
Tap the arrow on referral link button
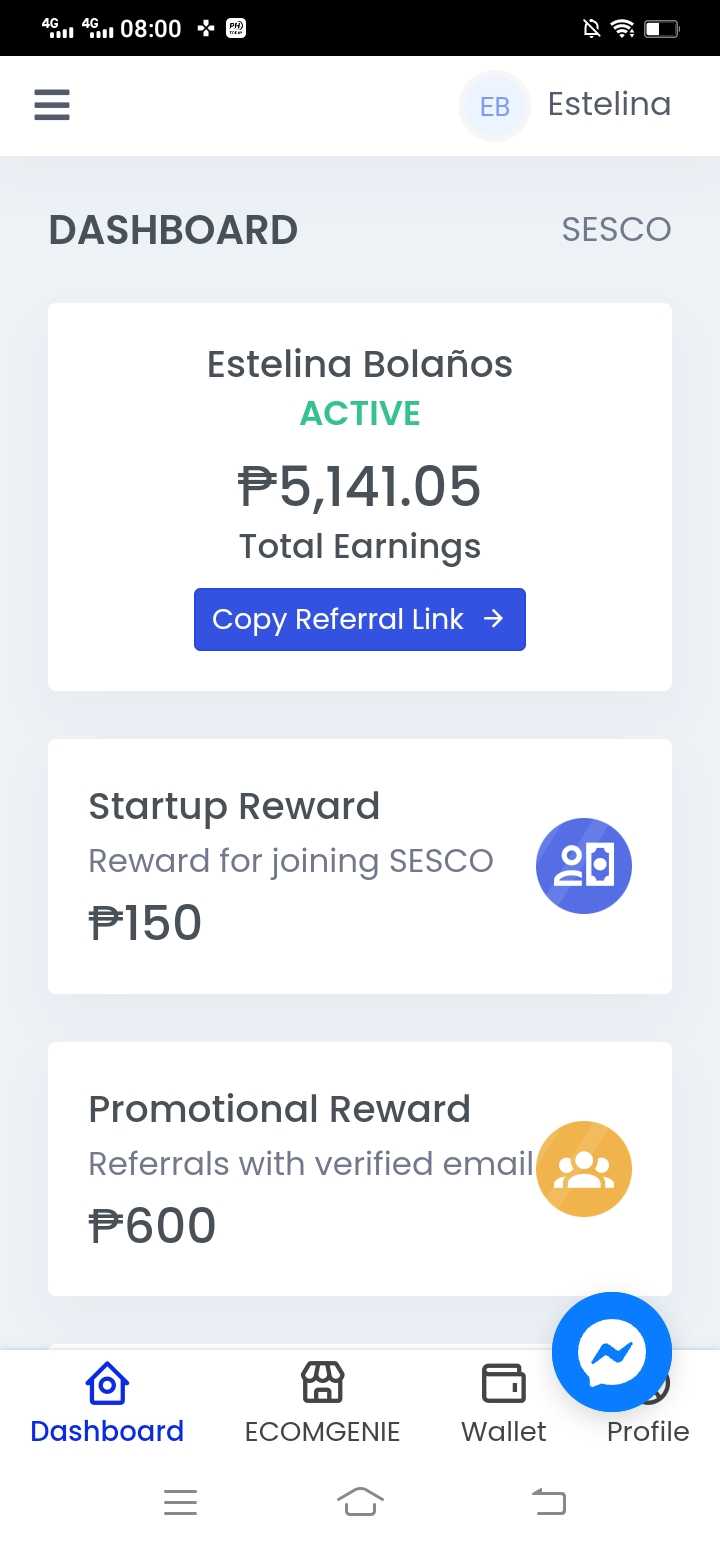click(493, 619)
